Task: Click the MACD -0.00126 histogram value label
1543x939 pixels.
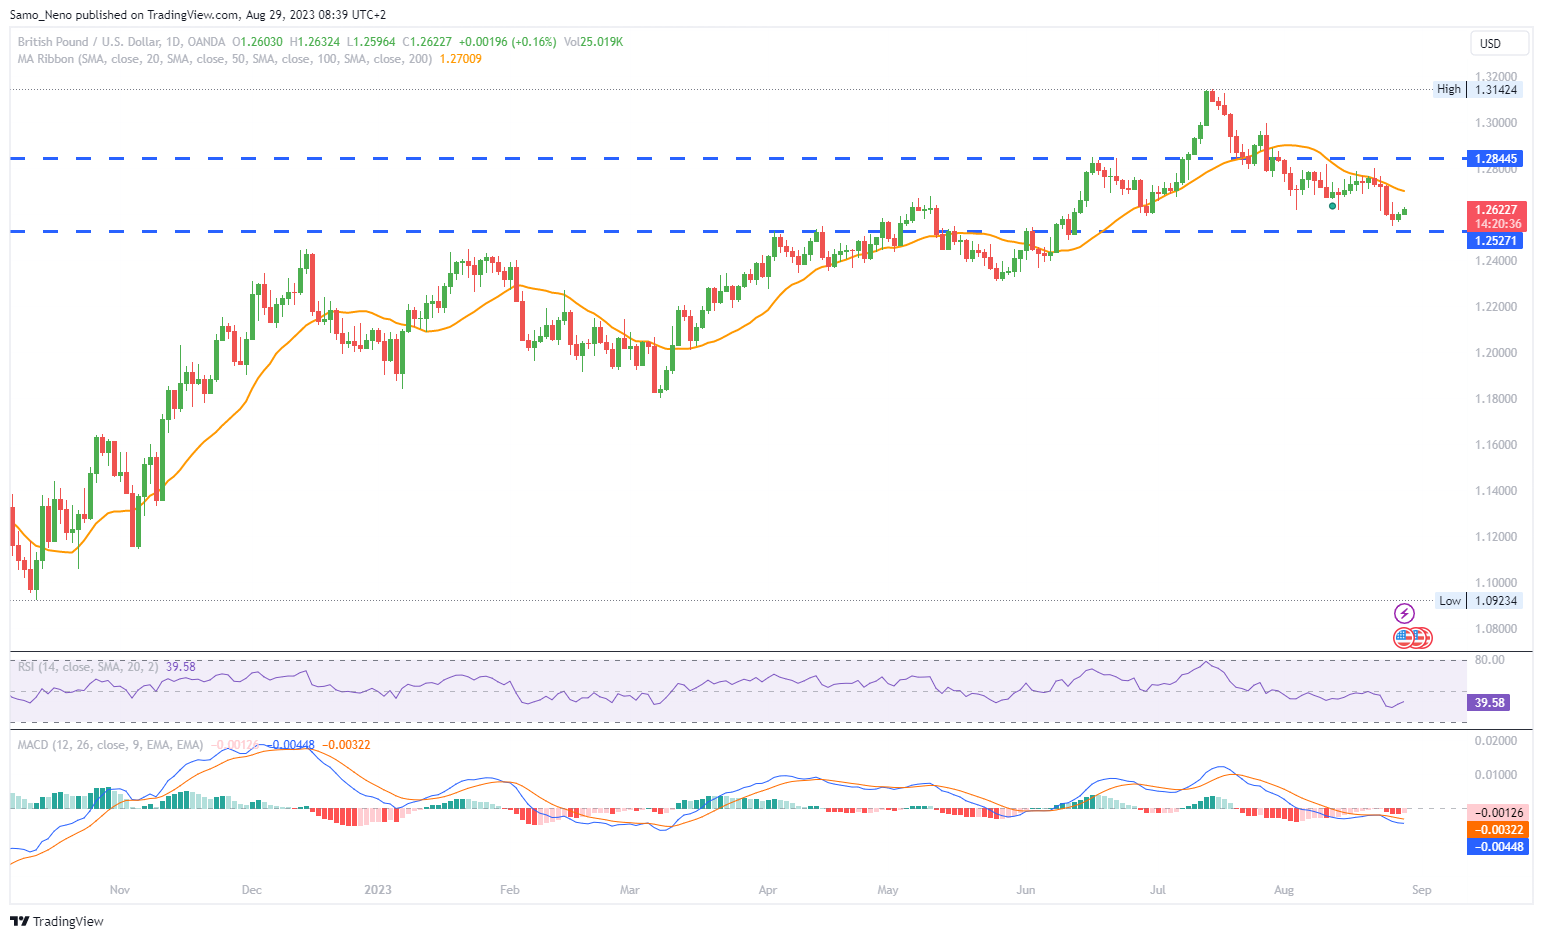Action: point(1497,812)
